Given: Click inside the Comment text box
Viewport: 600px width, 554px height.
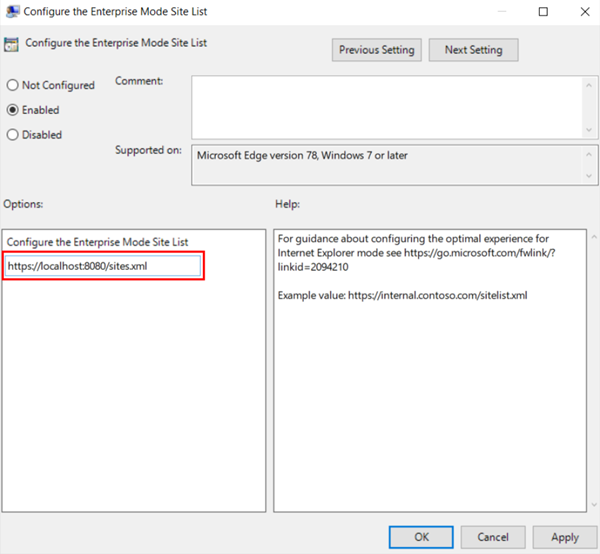Looking at the screenshot, I should coord(386,108).
